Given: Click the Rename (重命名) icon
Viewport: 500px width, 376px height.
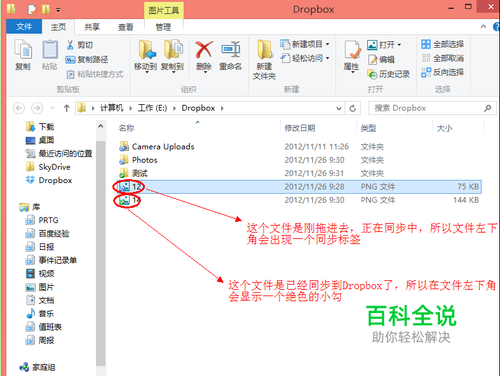Looking at the screenshot, I should (230, 50).
